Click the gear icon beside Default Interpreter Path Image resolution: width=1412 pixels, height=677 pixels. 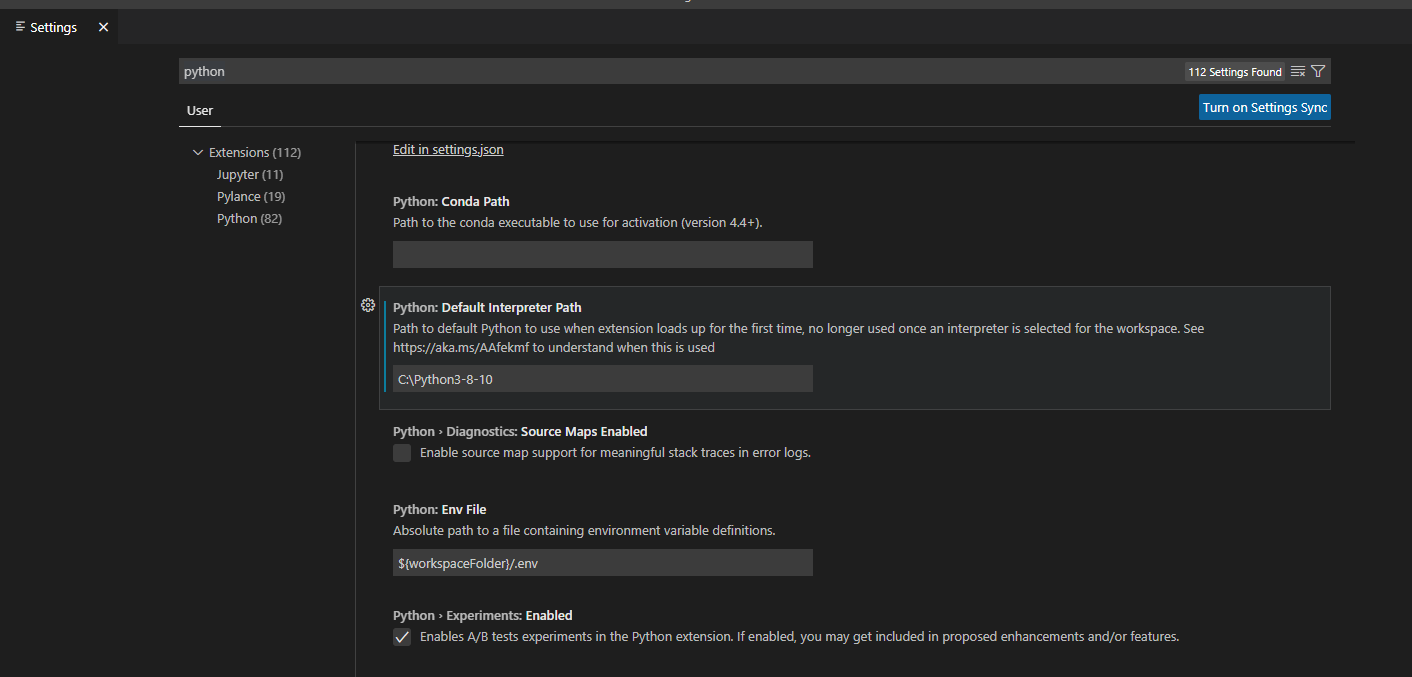(368, 305)
